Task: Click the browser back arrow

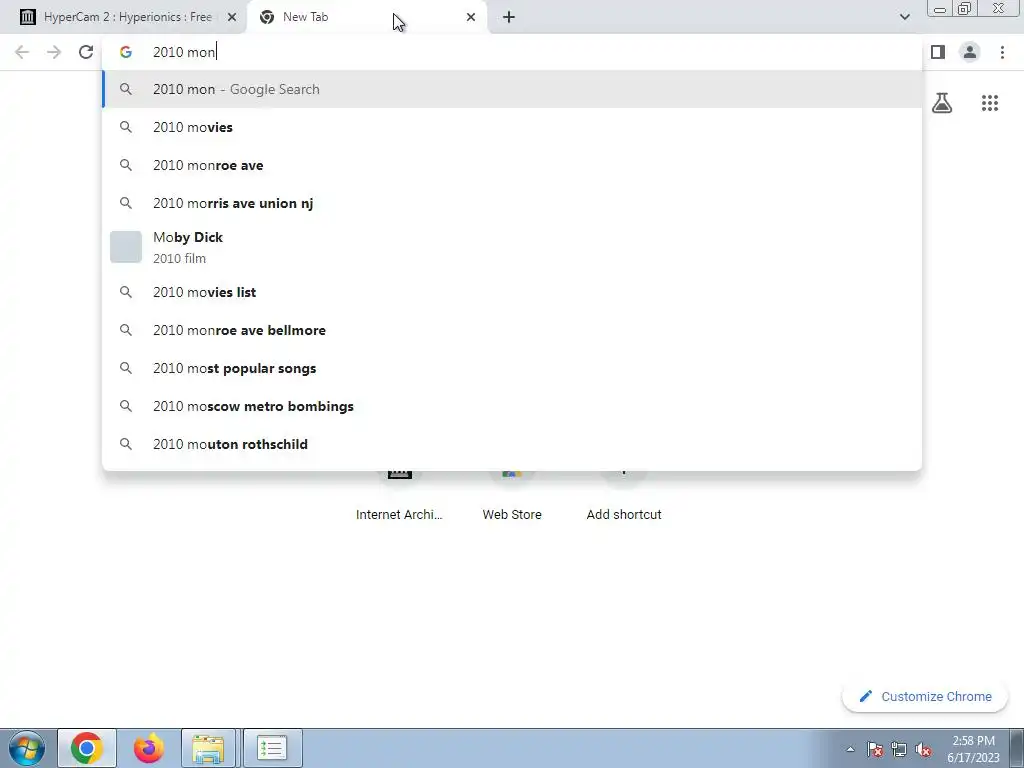Action: [22, 52]
